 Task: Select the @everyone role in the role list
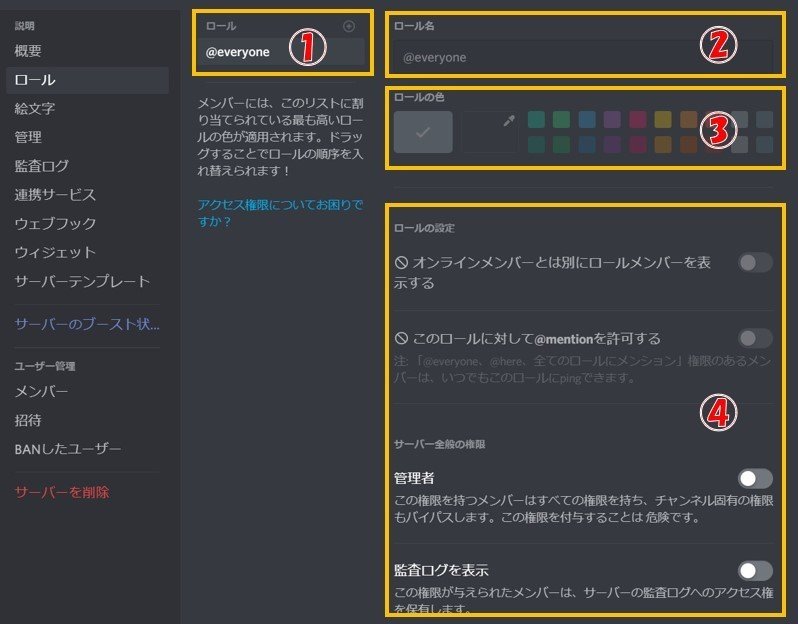click(x=281, y=52)
